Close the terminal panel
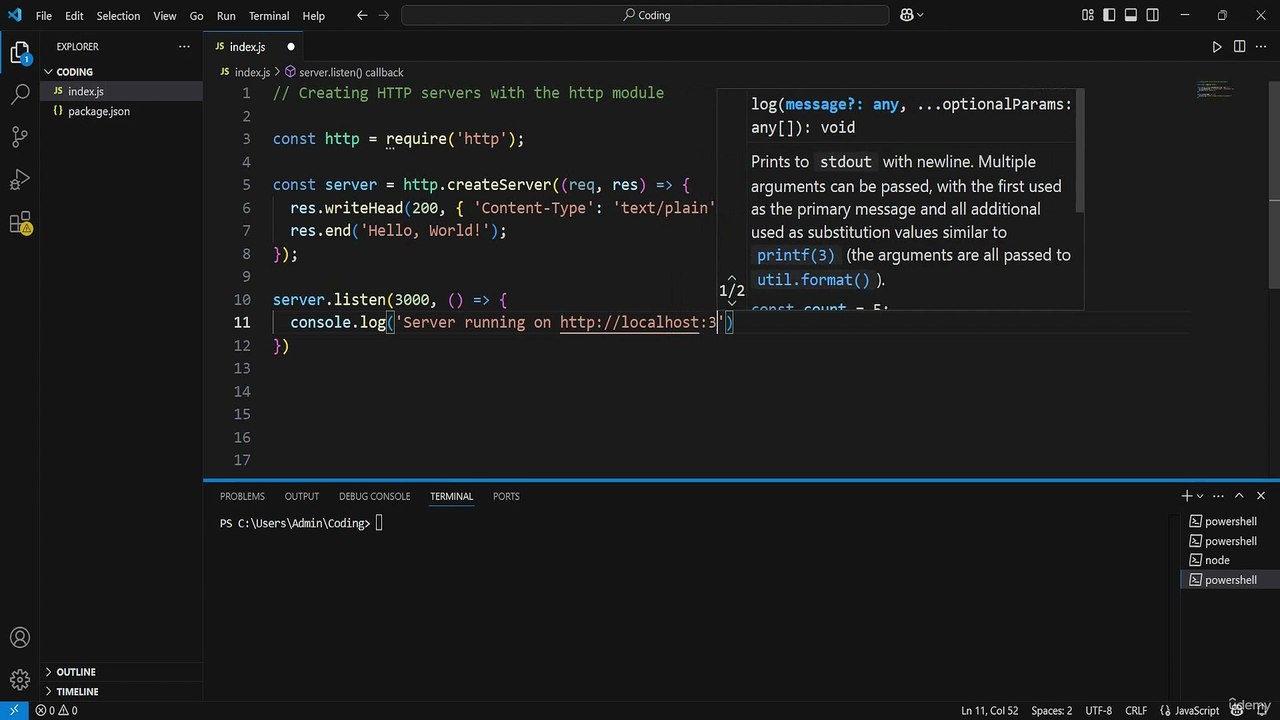Viewport: 1280px width, 720px height. point(1261,496)
